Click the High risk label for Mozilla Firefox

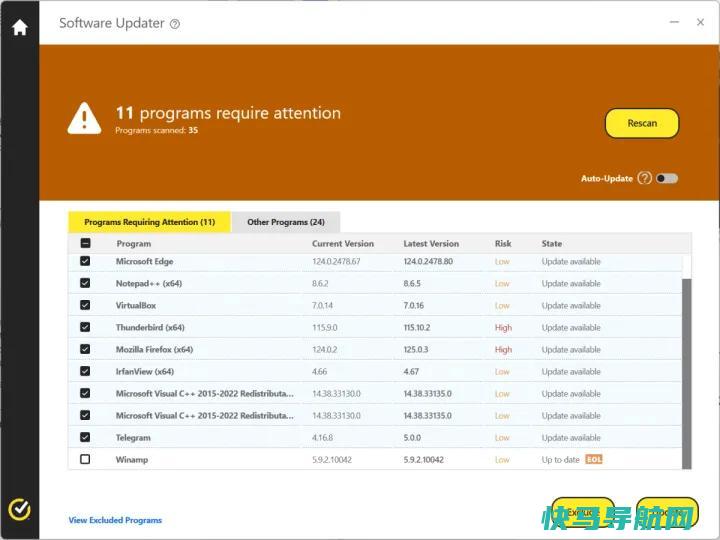(503, 349)
